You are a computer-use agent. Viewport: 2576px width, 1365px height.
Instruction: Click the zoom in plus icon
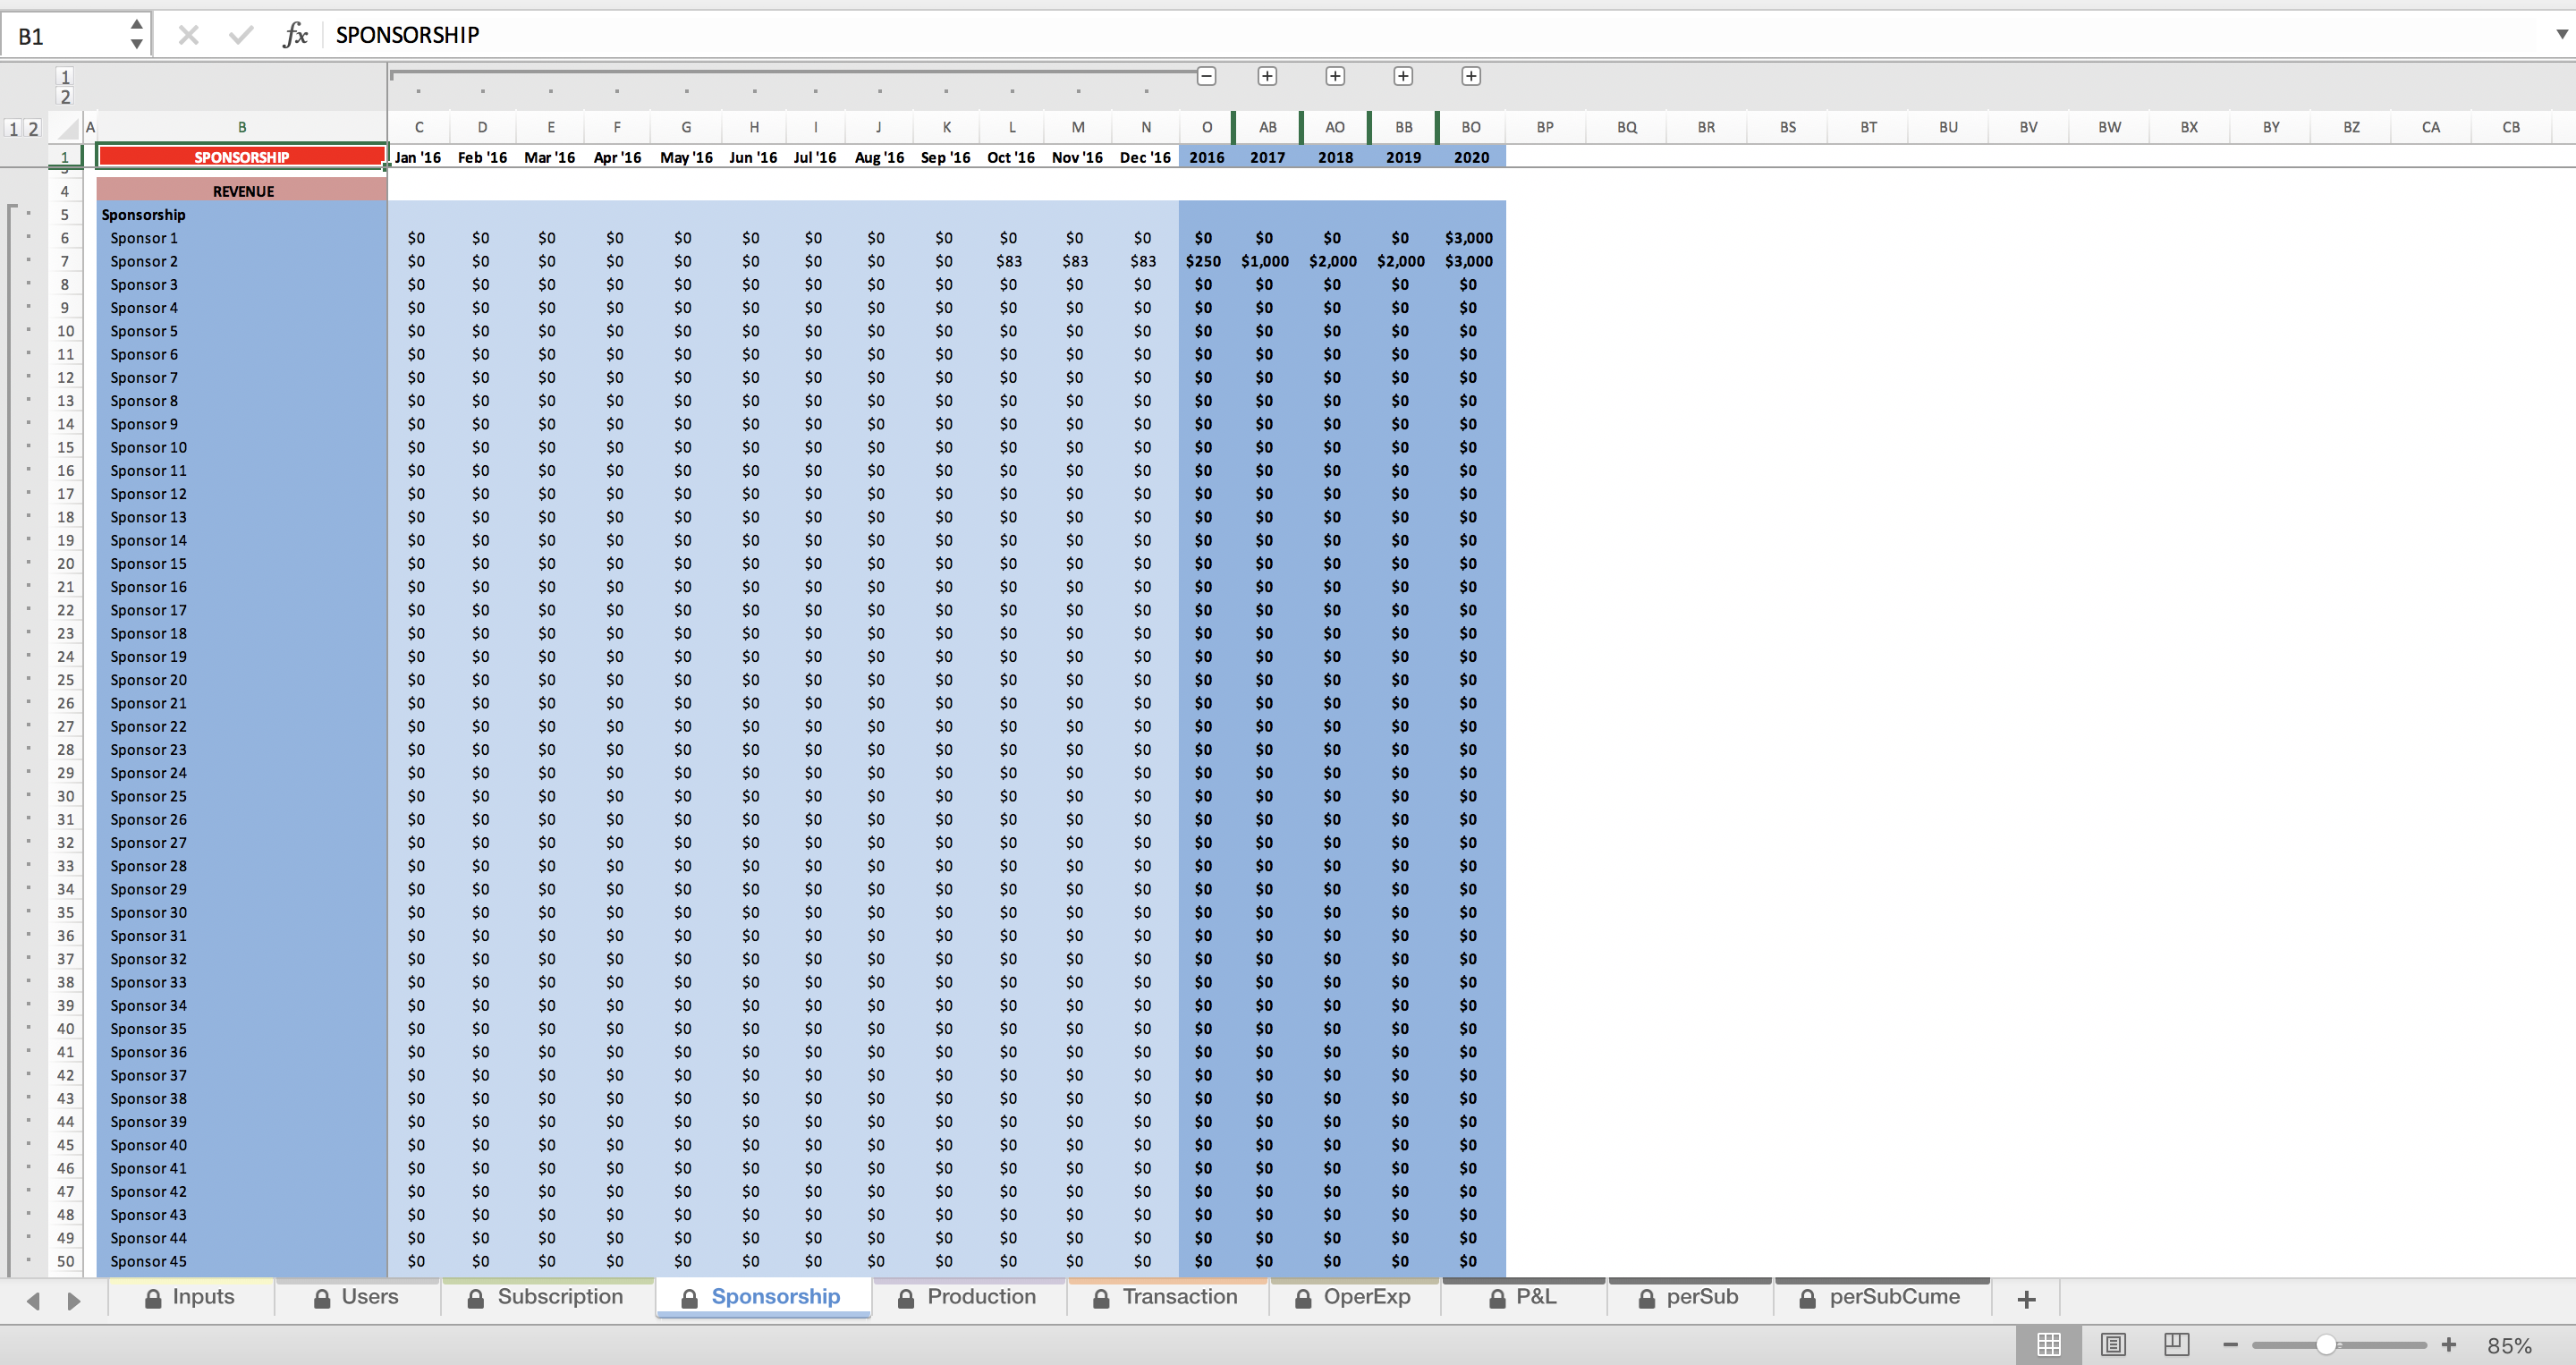coord(2448,1345)
